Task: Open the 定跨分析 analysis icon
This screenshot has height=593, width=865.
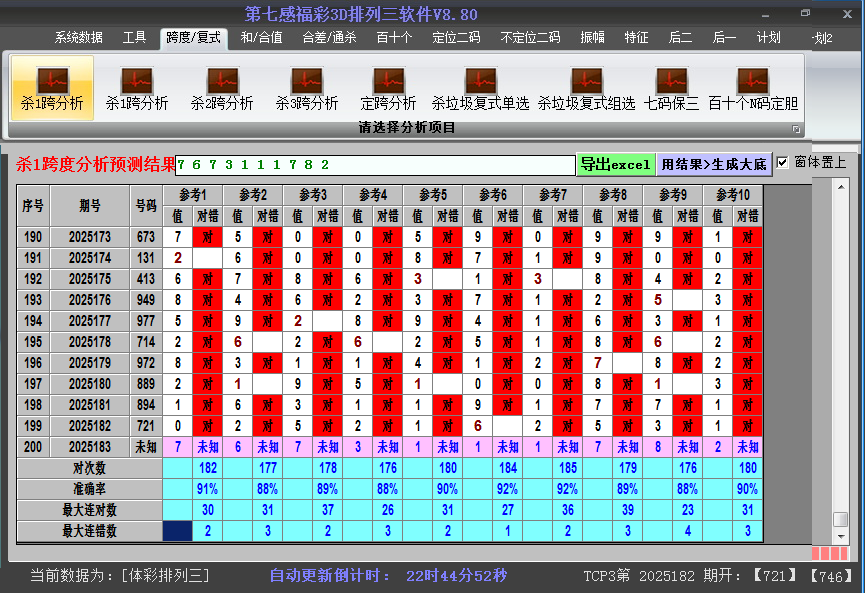Action: tap(388, 88)
